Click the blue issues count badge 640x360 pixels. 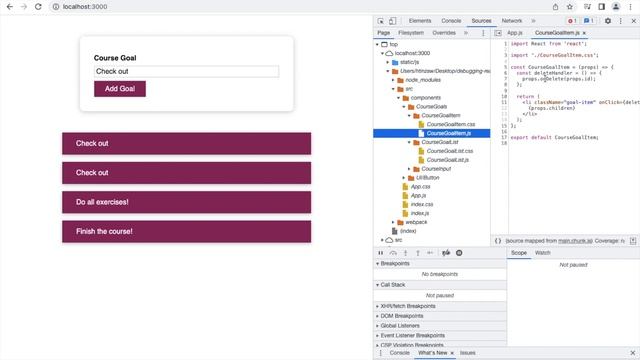click(x=588, y=21)
